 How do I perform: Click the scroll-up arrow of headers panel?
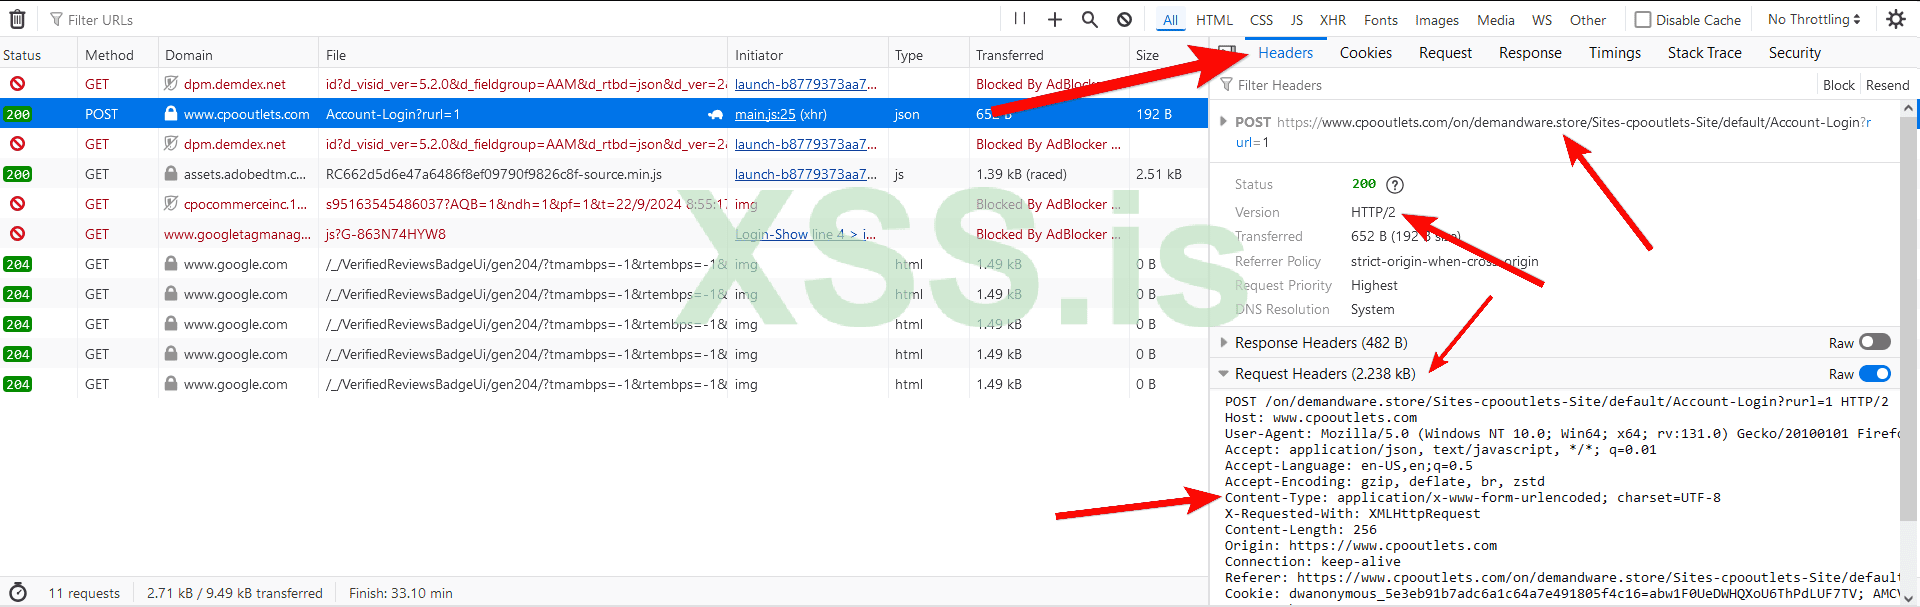coord(1908,108)
